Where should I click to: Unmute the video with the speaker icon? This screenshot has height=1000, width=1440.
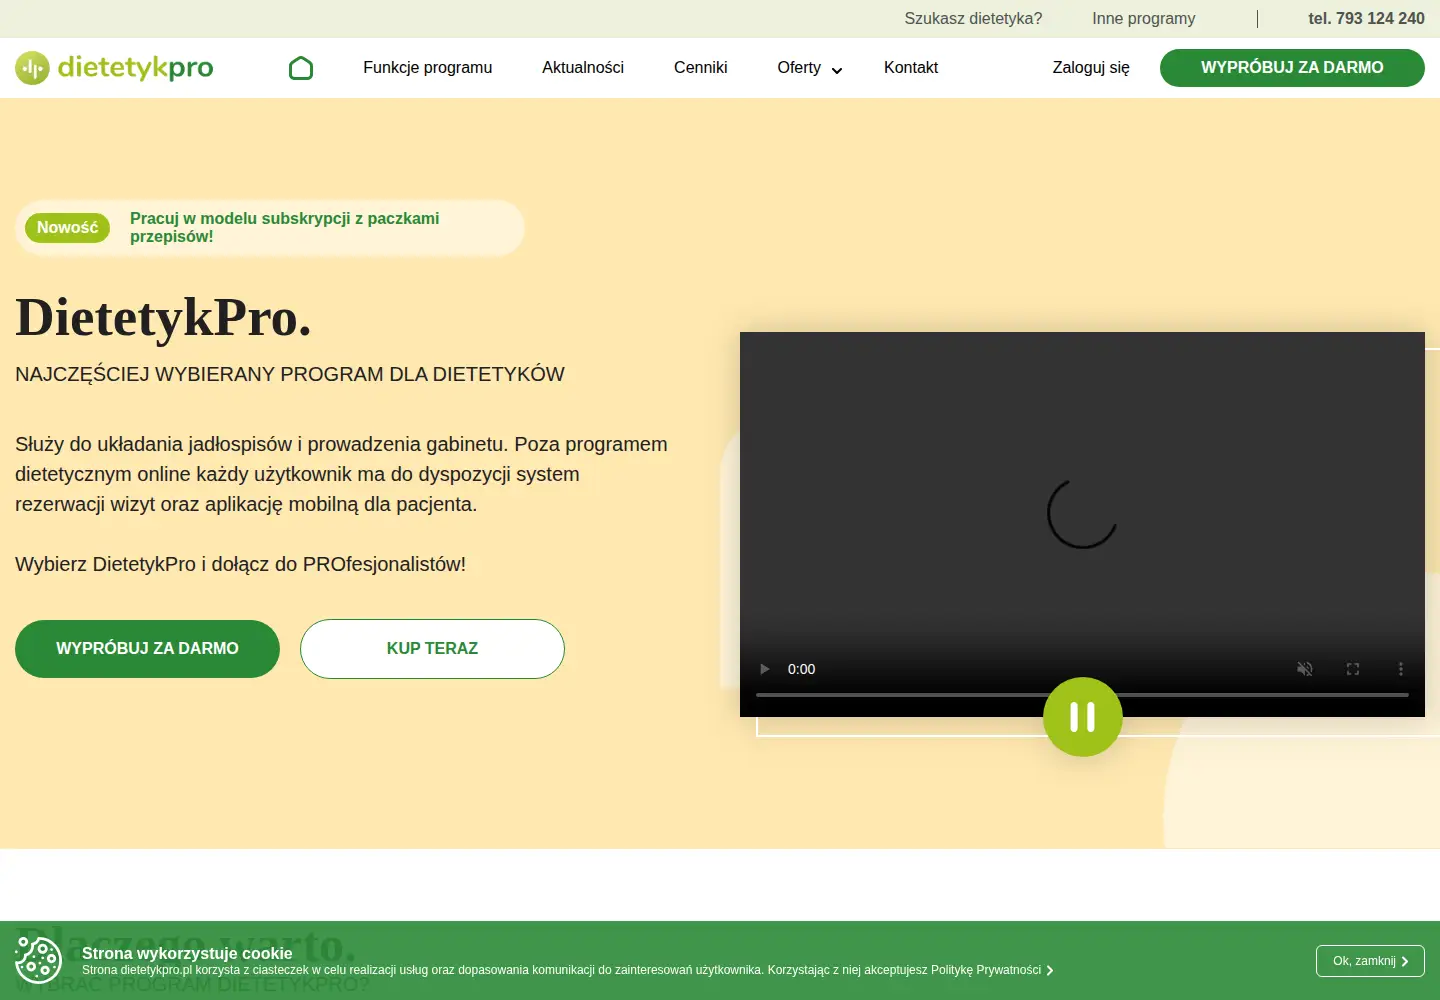pyautogui.click(x=1305, y=669)
